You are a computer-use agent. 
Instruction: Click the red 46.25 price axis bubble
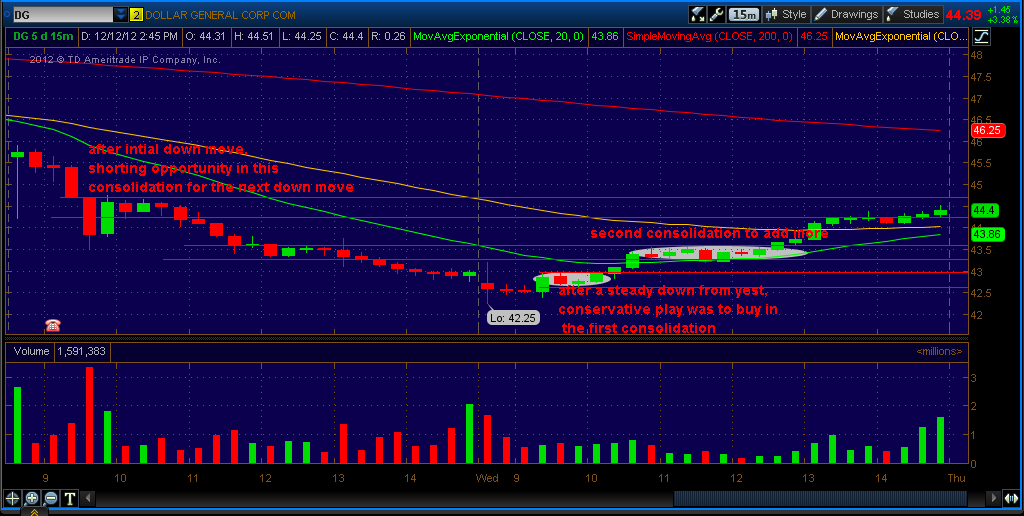[x=987, y=130]
